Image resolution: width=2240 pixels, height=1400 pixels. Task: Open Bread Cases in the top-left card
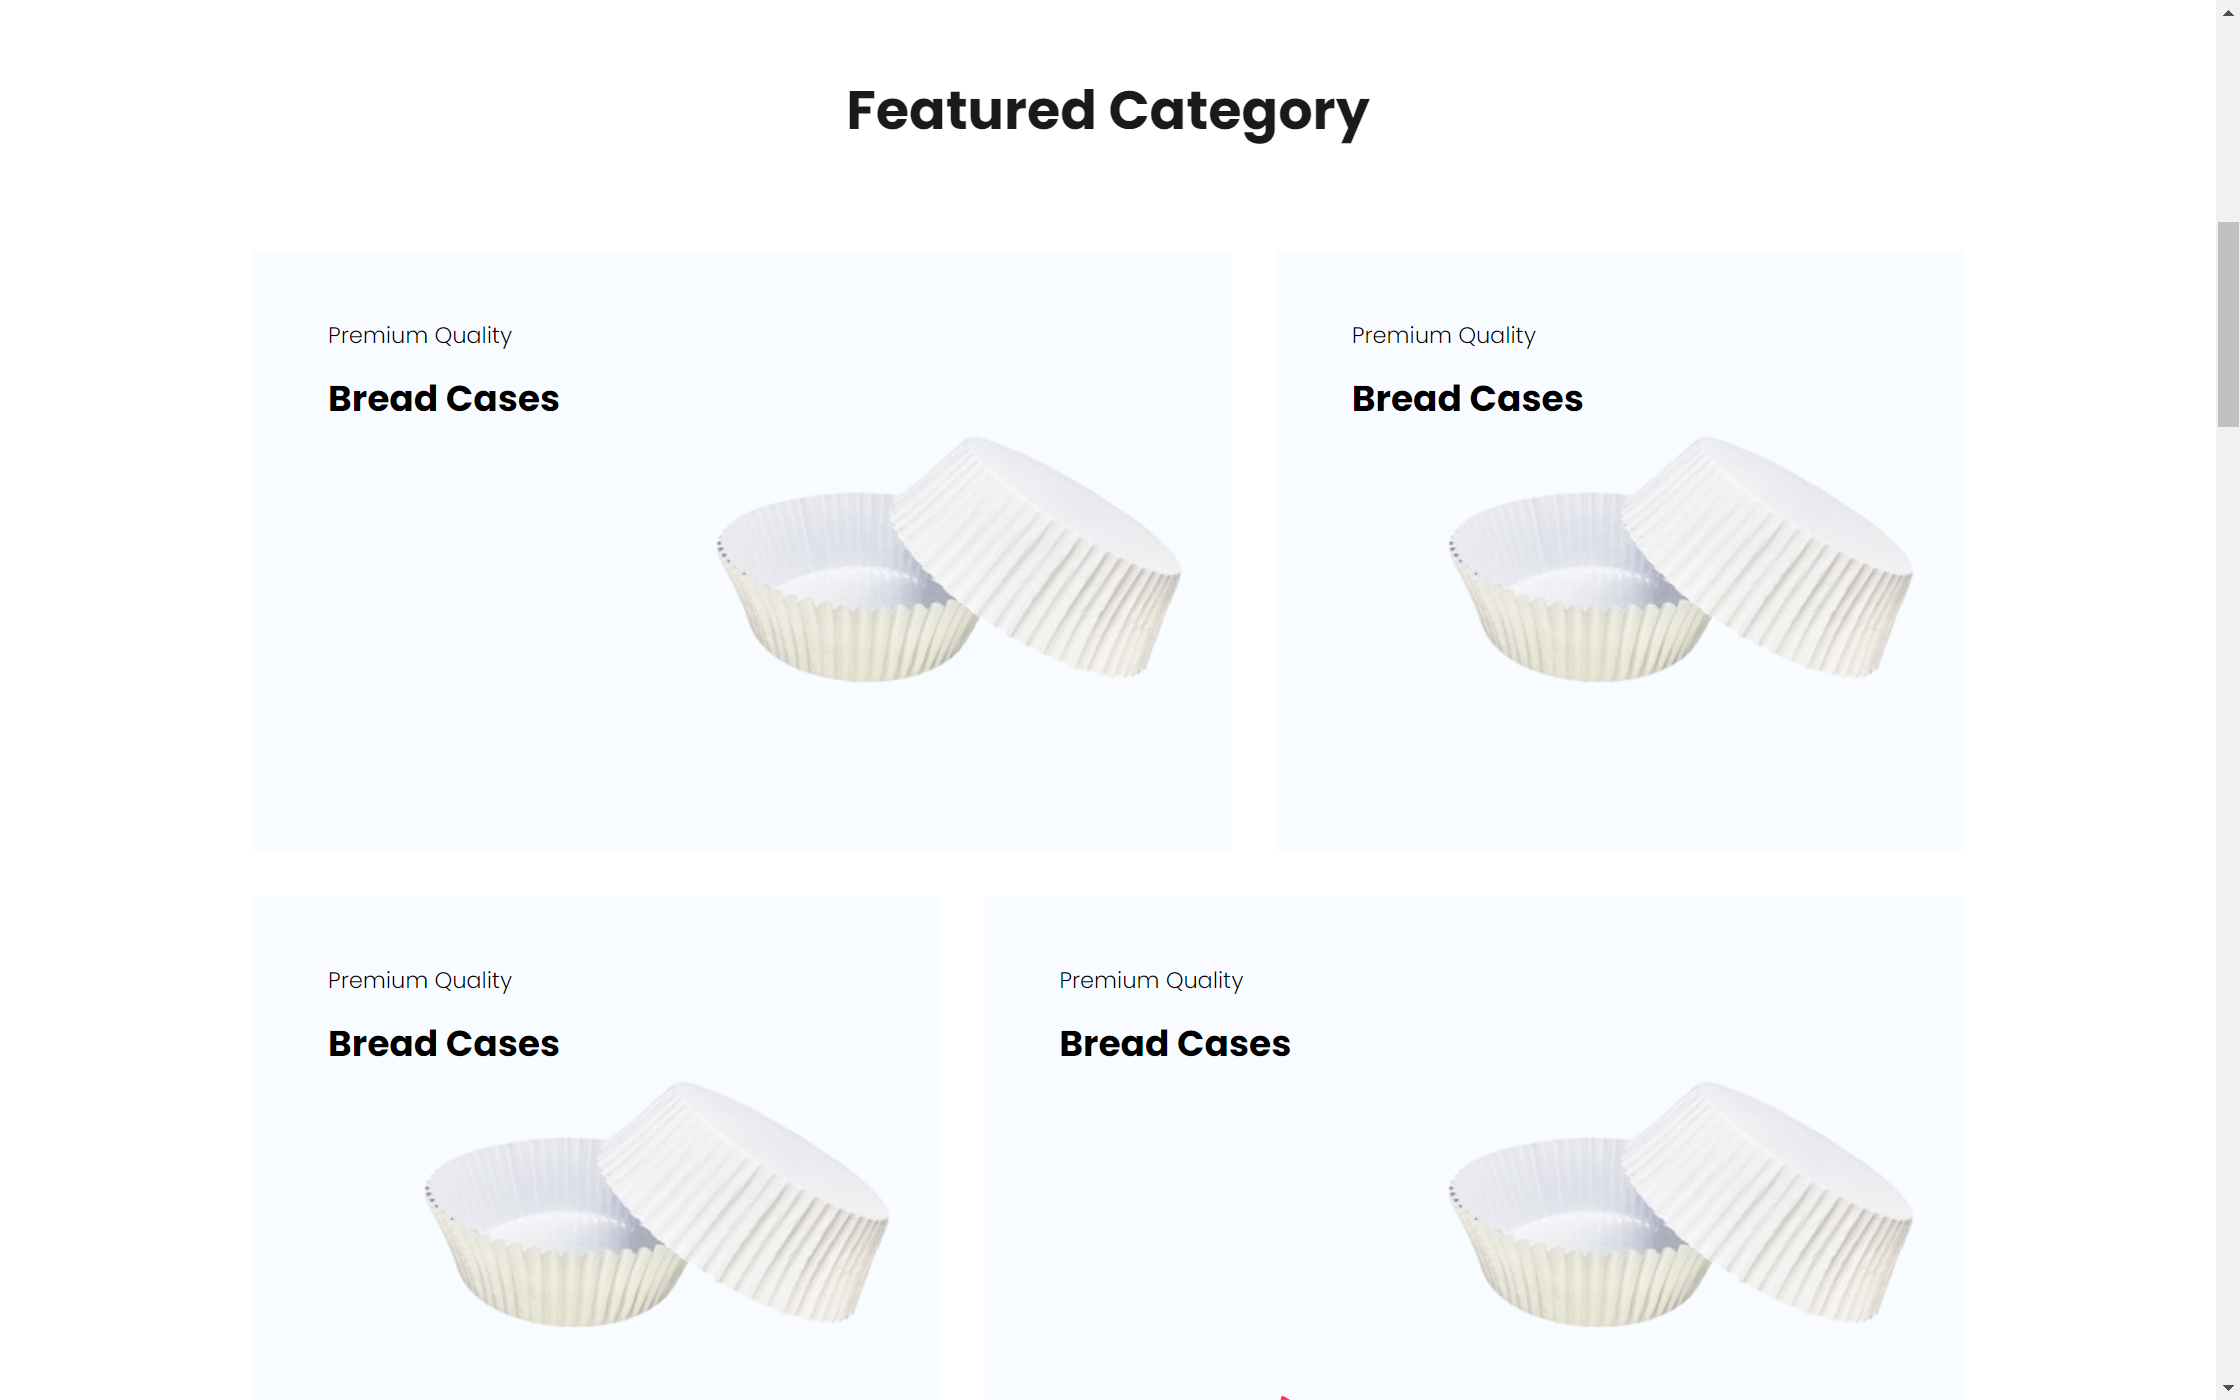click(443, 399)
